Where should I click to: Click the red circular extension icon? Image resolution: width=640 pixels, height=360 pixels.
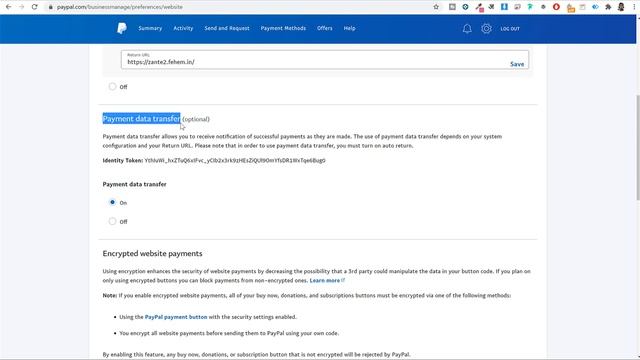[556, 7]
